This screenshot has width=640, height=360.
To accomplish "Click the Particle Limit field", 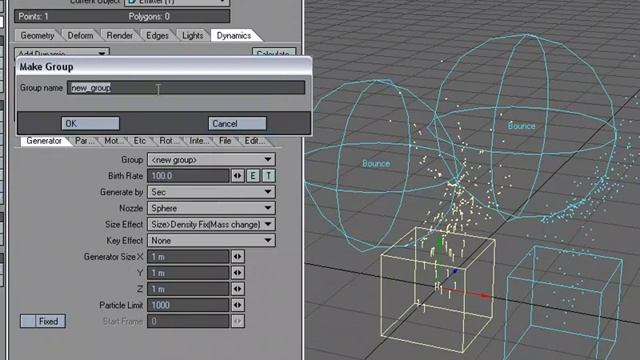I will (x=188, y=305).
